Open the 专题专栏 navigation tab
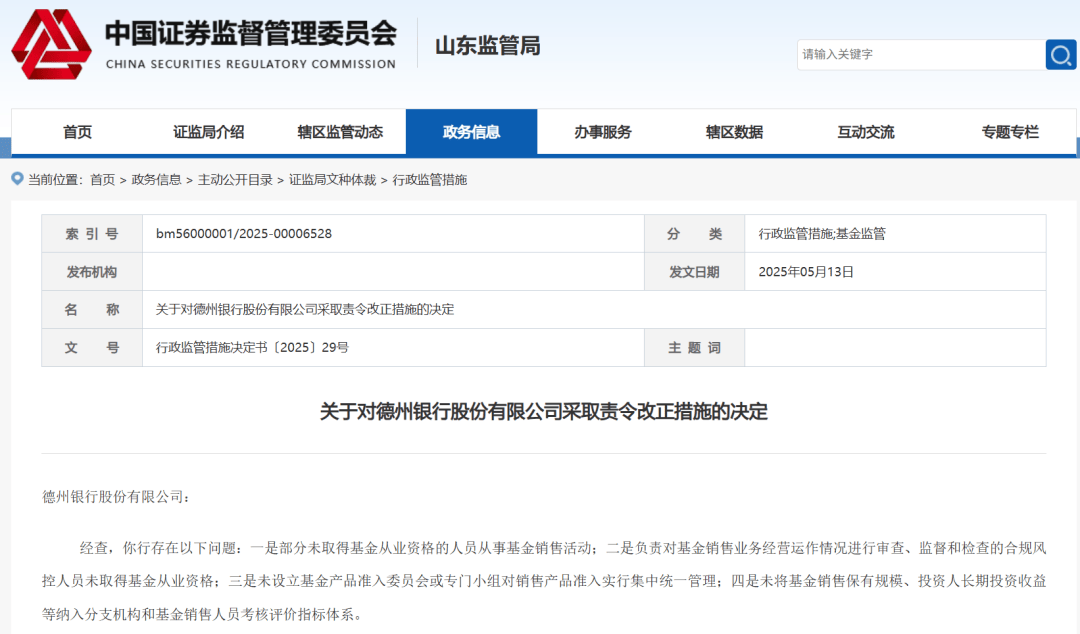This screenshot has width=1080, height=634. tap(1010, 132)
